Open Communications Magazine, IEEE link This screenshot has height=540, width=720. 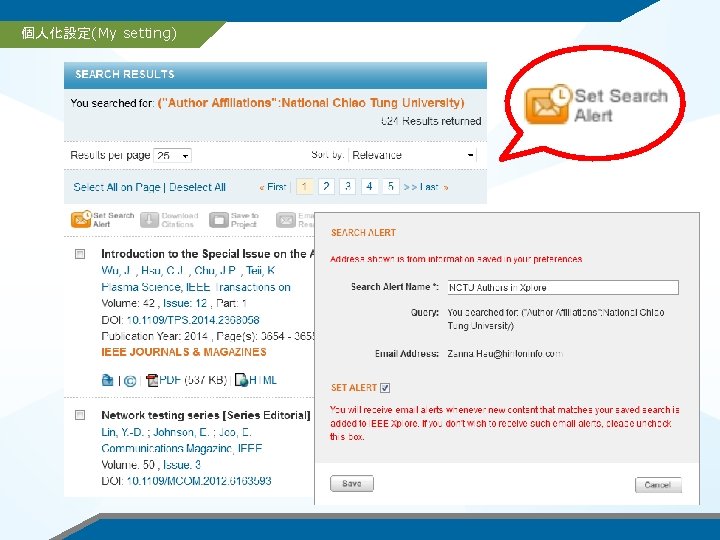pos(181,449)
